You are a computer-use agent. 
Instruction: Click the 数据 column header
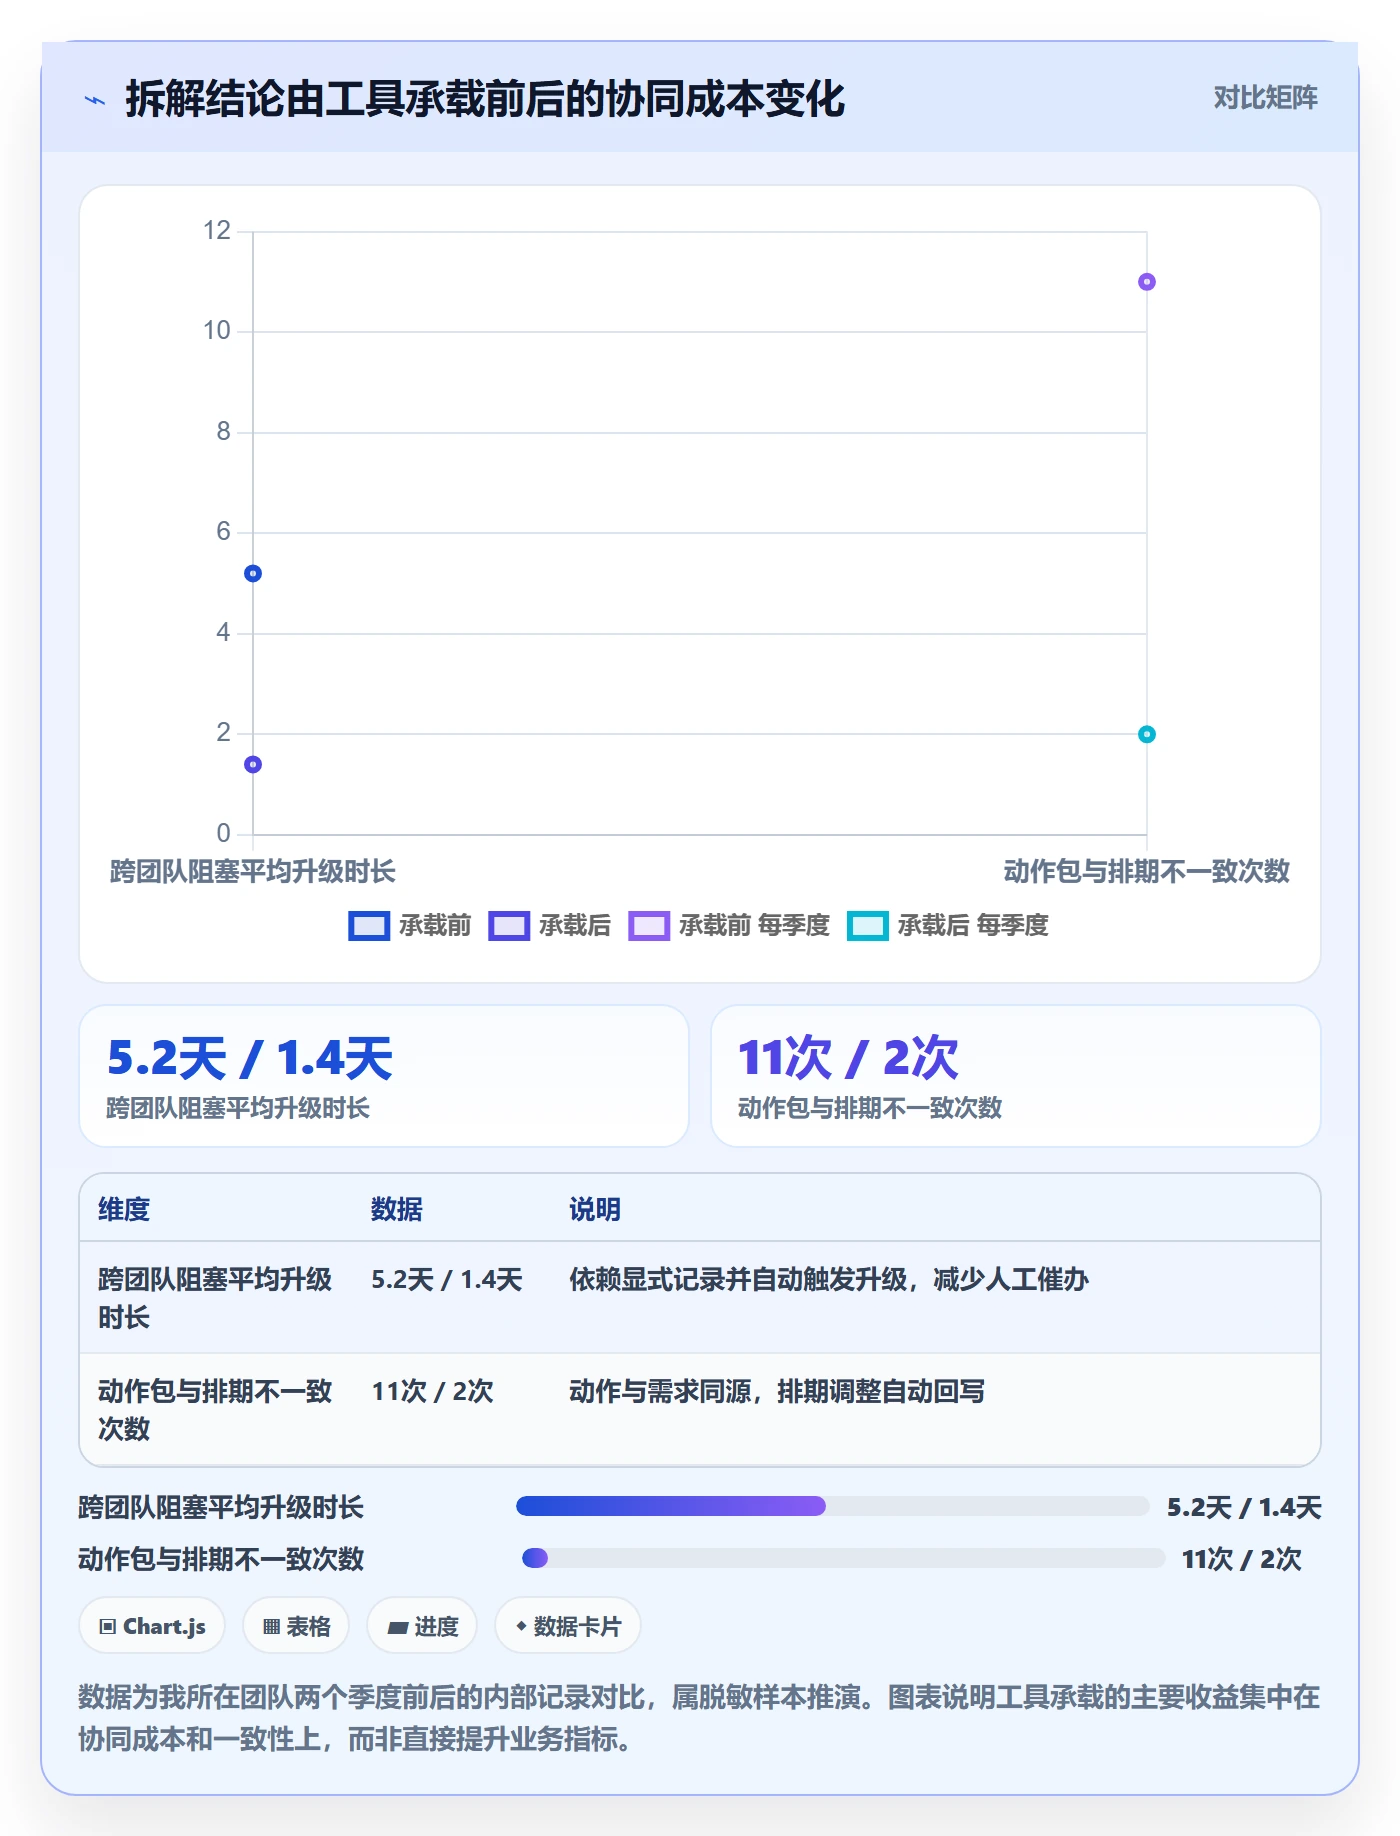[x=397, y=1209]
